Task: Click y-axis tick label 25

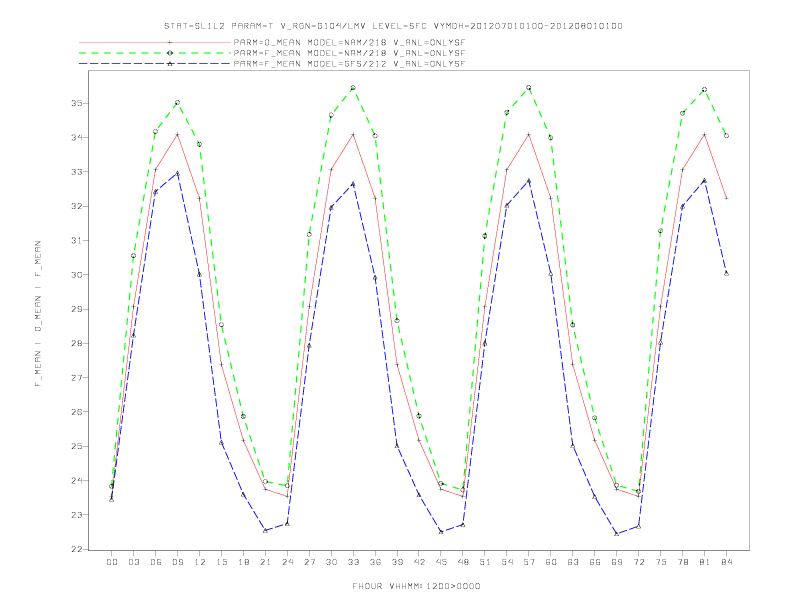Action: tap(76, 446)
